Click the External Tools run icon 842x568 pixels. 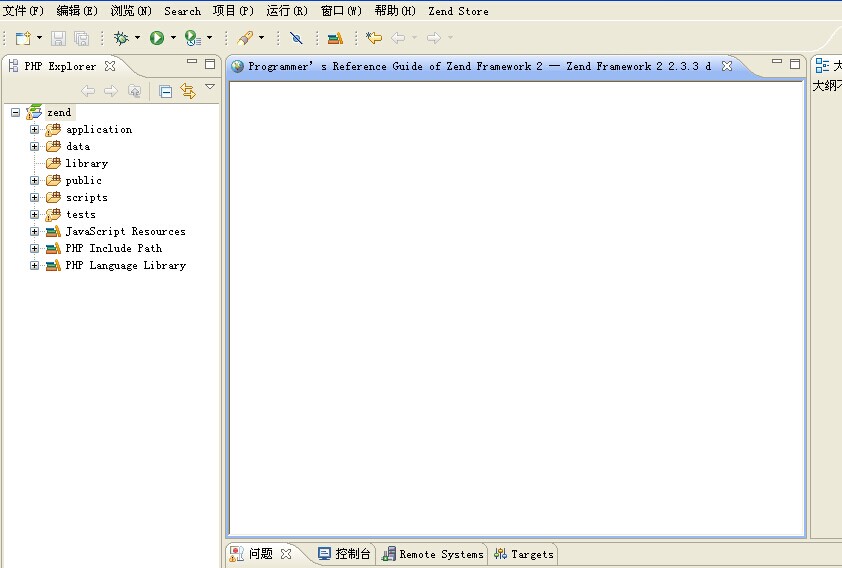click(x=192, y=38)
